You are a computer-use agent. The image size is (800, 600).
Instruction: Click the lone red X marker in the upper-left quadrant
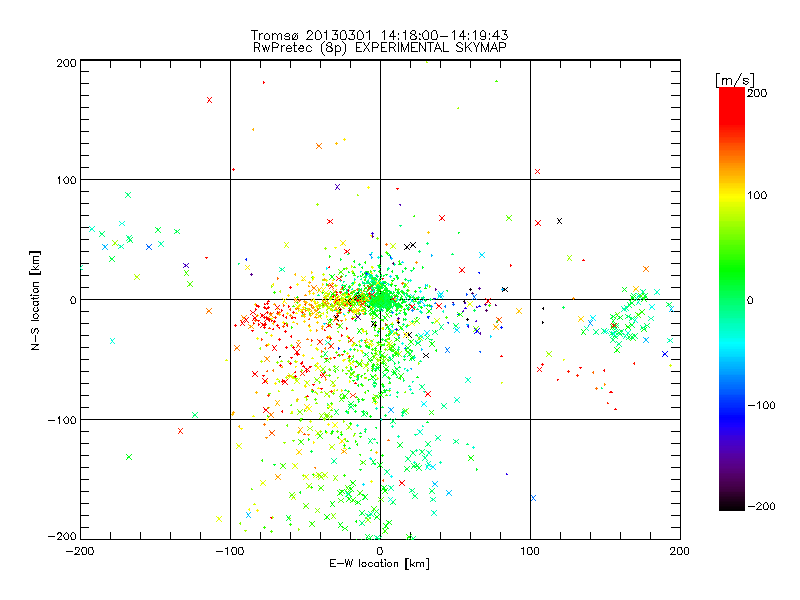click(x=209, y=100)
